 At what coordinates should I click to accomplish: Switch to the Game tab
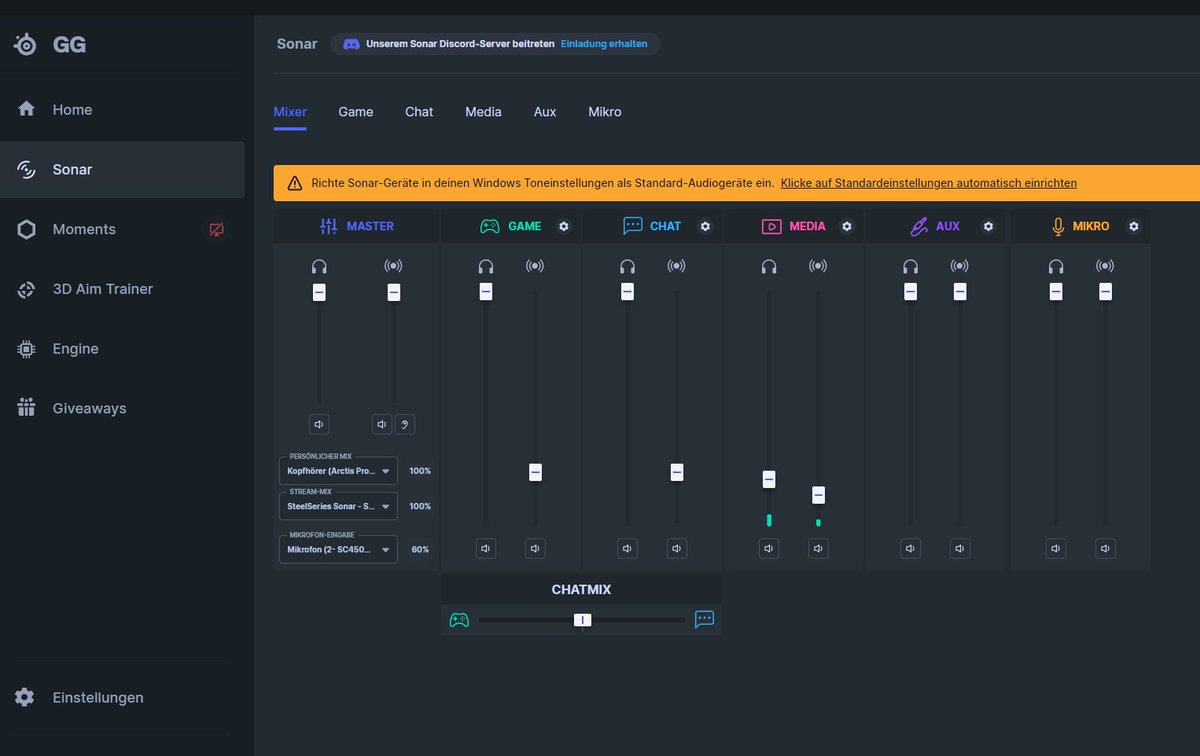356,112
